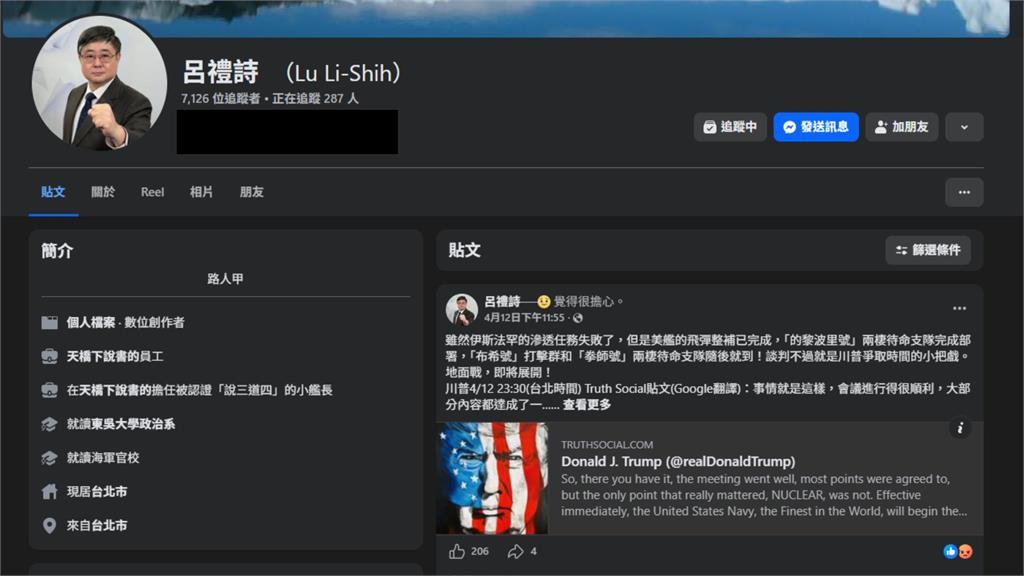Toggle following status via the 追蹤中 button
This screenshot has width=1024, height=576.
(x=730, y=127)
